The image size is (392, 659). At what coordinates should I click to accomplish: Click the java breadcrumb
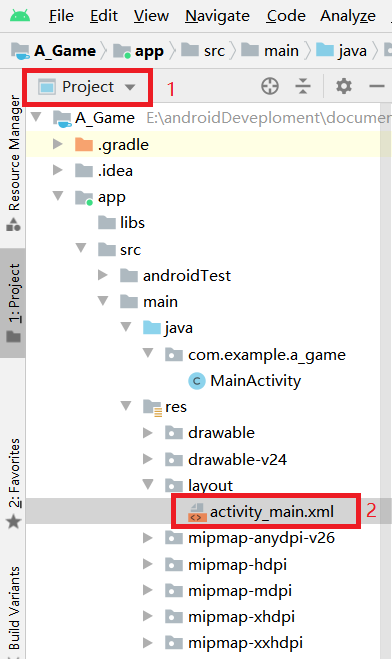(x=341, y=51)
